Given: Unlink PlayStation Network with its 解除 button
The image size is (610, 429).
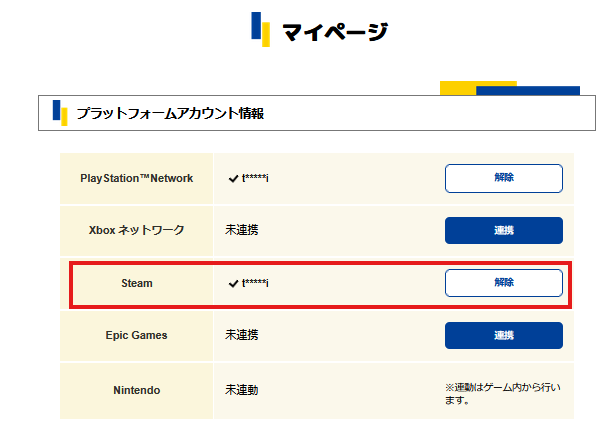Looking at the screenshot, I should (x=504, y=178).
